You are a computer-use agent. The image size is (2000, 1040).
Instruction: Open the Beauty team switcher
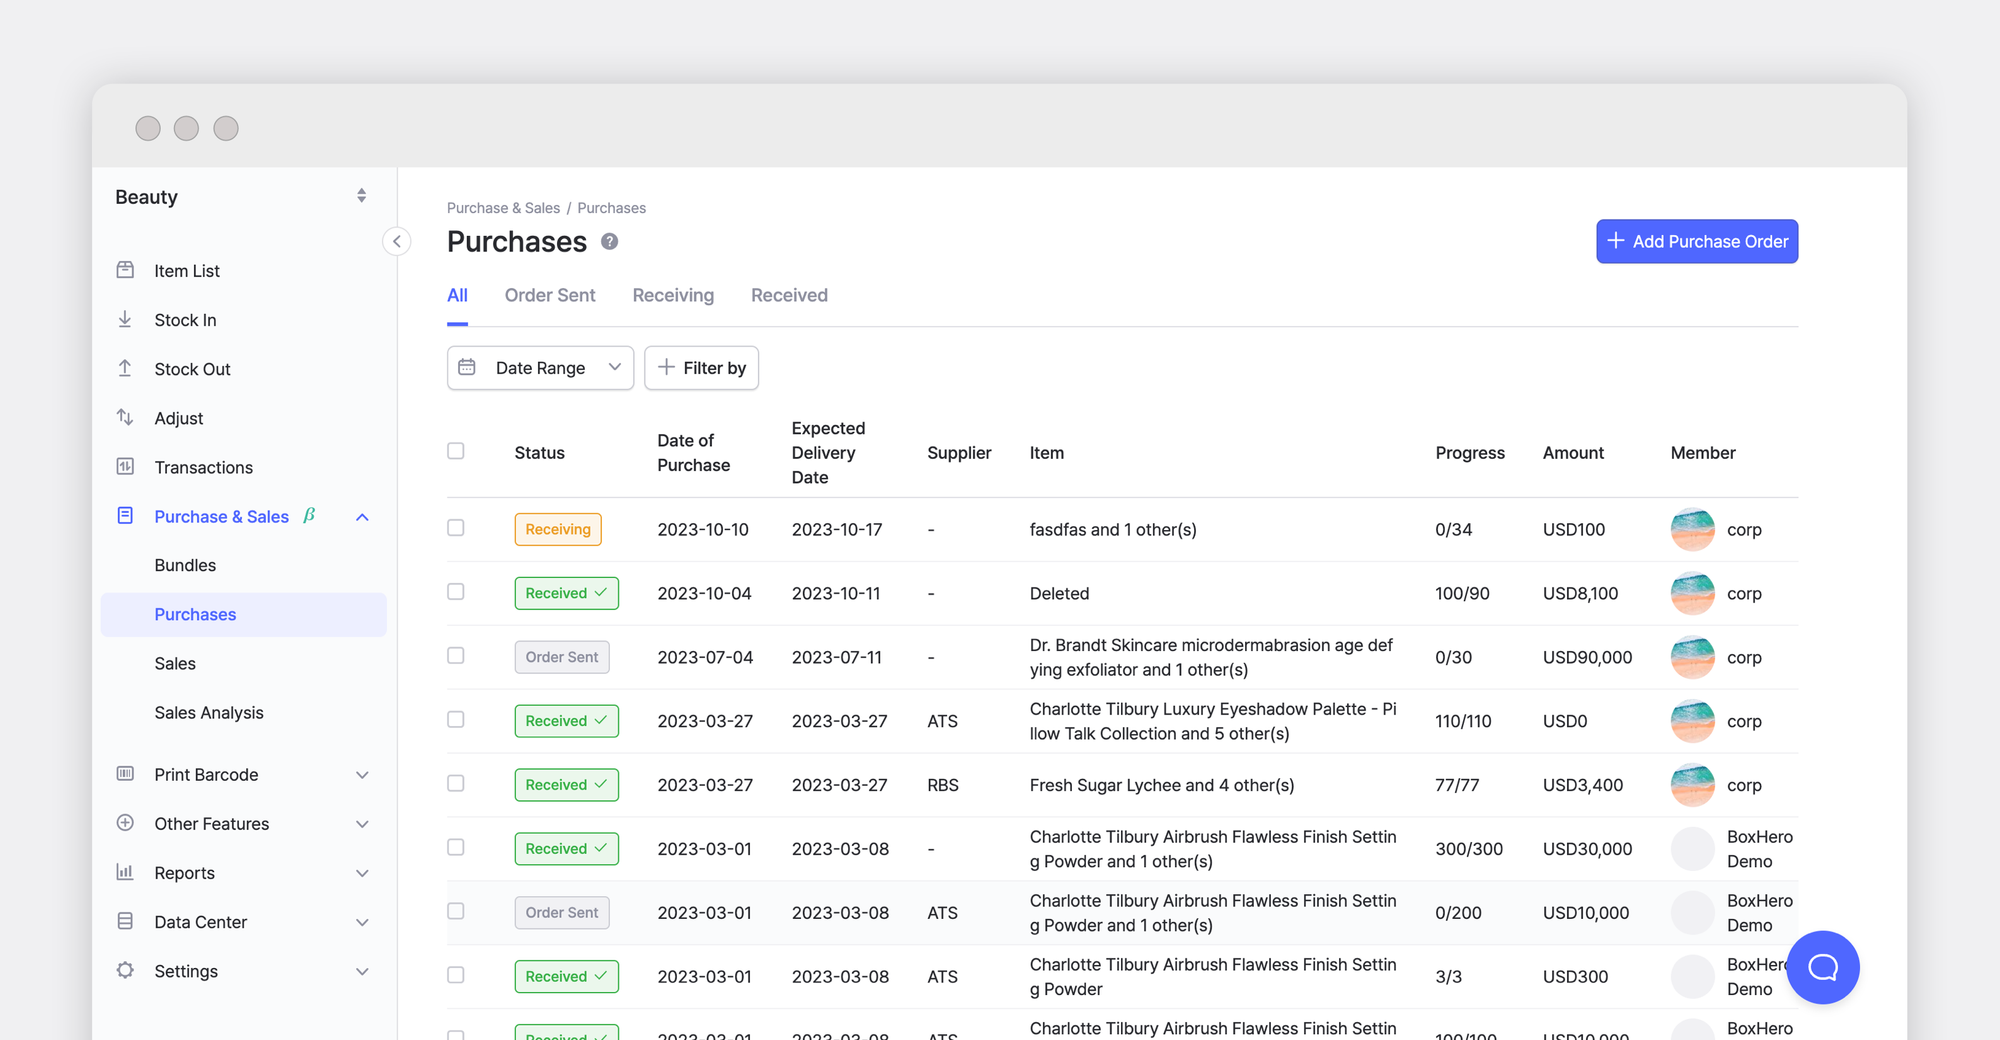(243, 197)
